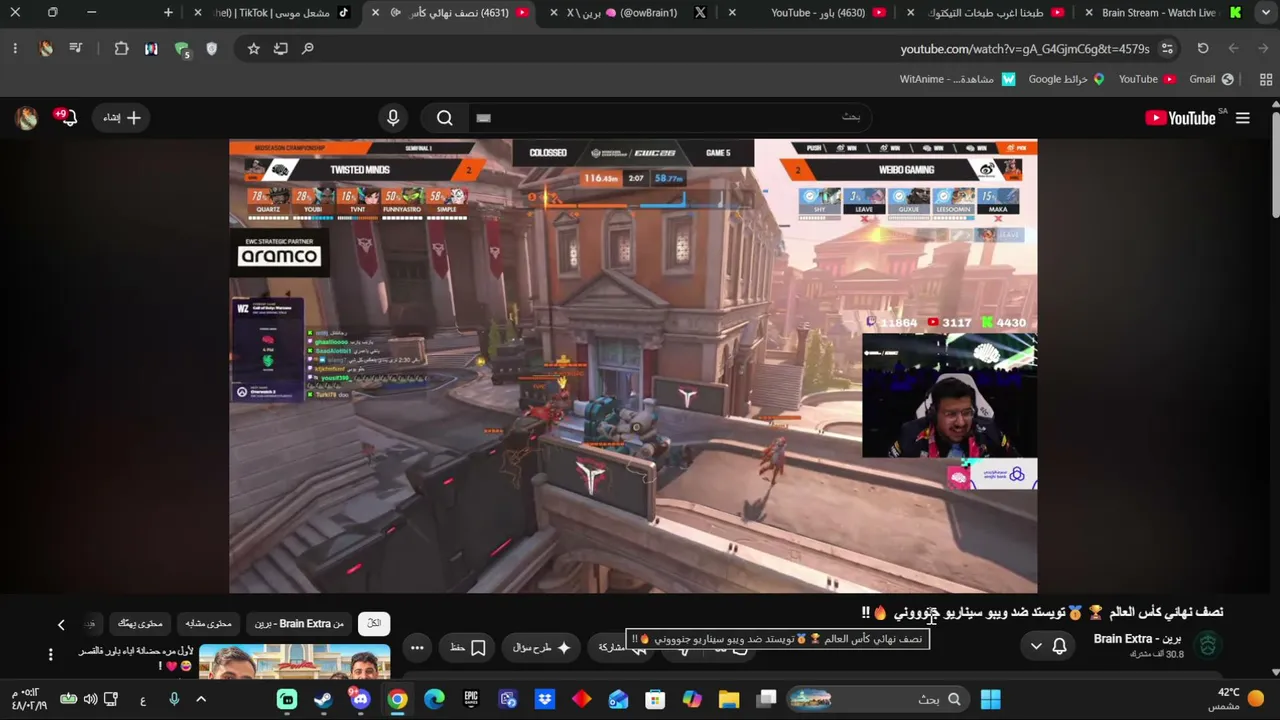Open the Chrome profile avatar in toolbar
The image size is (1280, 720).
pyautogui.click(x=46, y=48)
